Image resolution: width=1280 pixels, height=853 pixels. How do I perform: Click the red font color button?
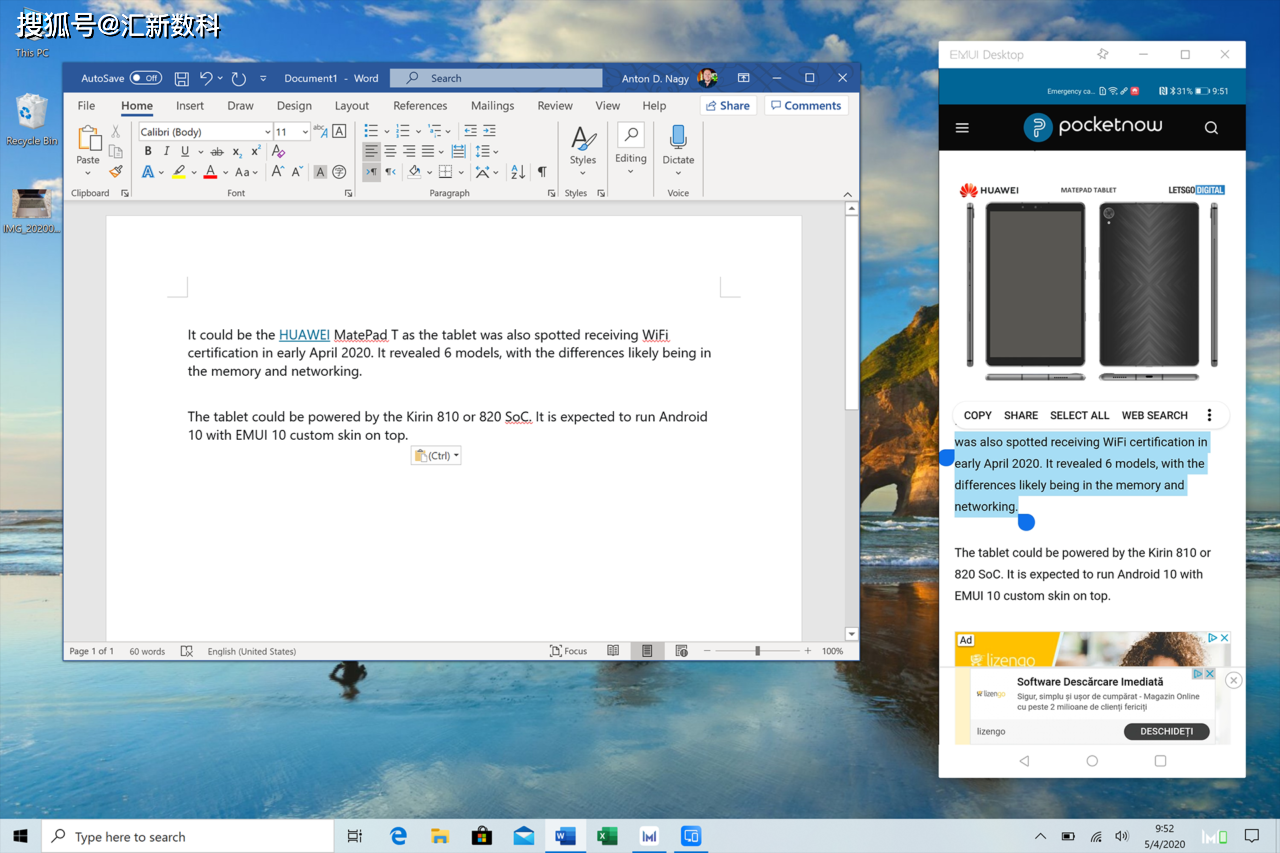pos(210,172)
